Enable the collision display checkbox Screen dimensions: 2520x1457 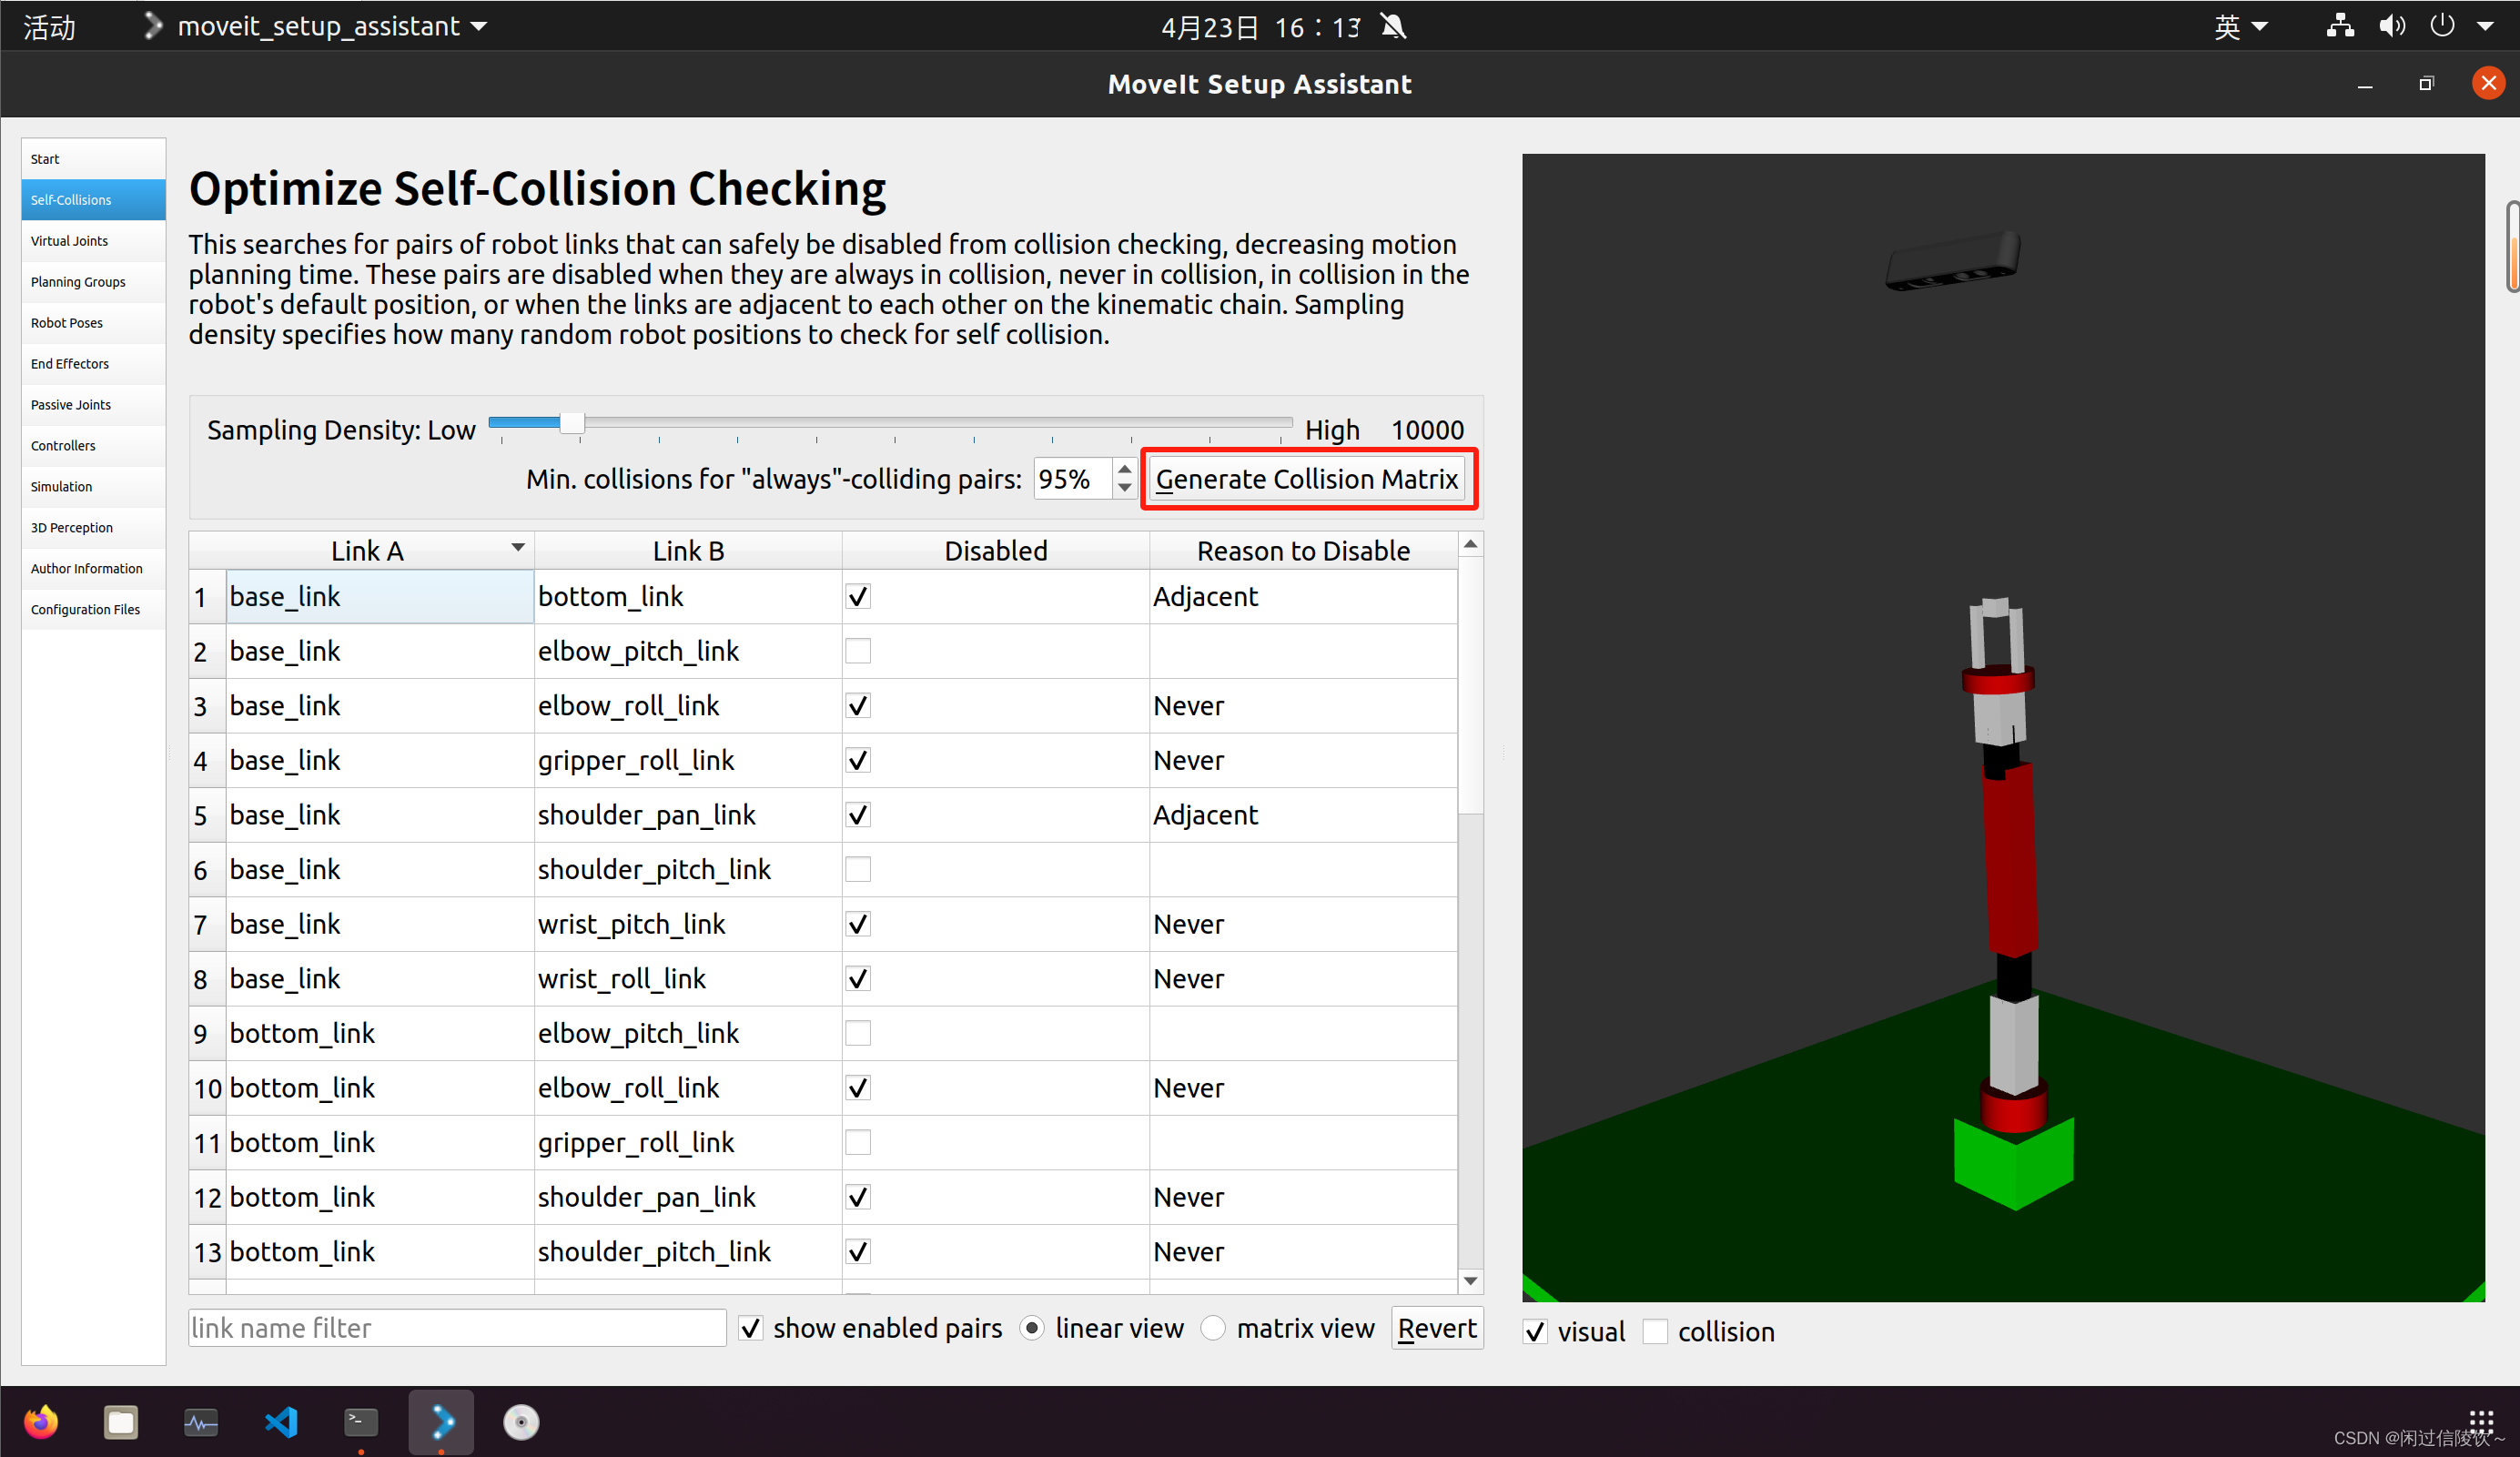pos(1655,1332)
